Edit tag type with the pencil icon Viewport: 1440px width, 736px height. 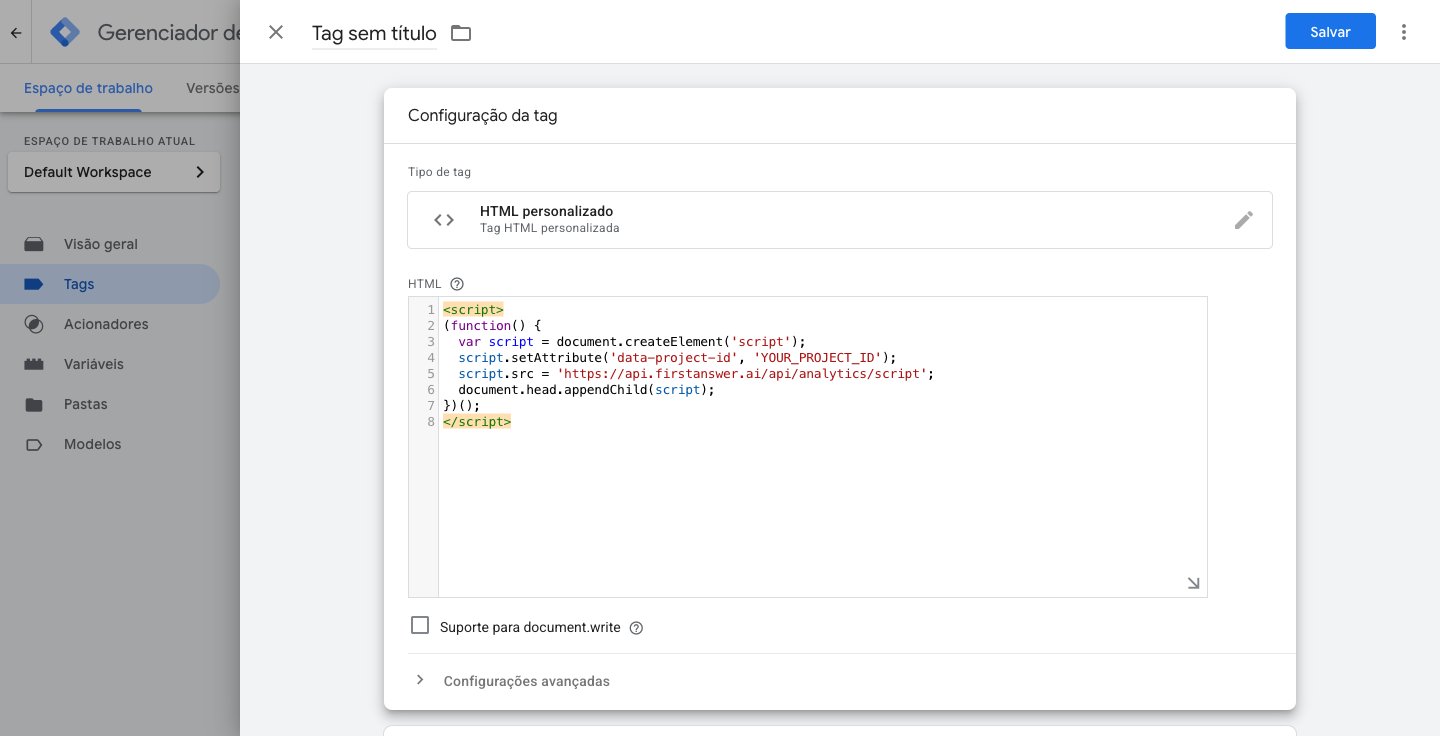point(1243,220)
